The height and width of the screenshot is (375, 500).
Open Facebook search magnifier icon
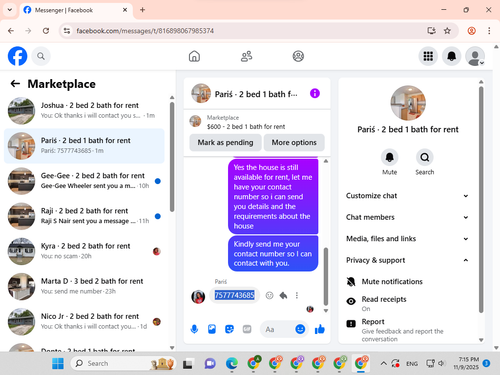[x=41, y=56]
